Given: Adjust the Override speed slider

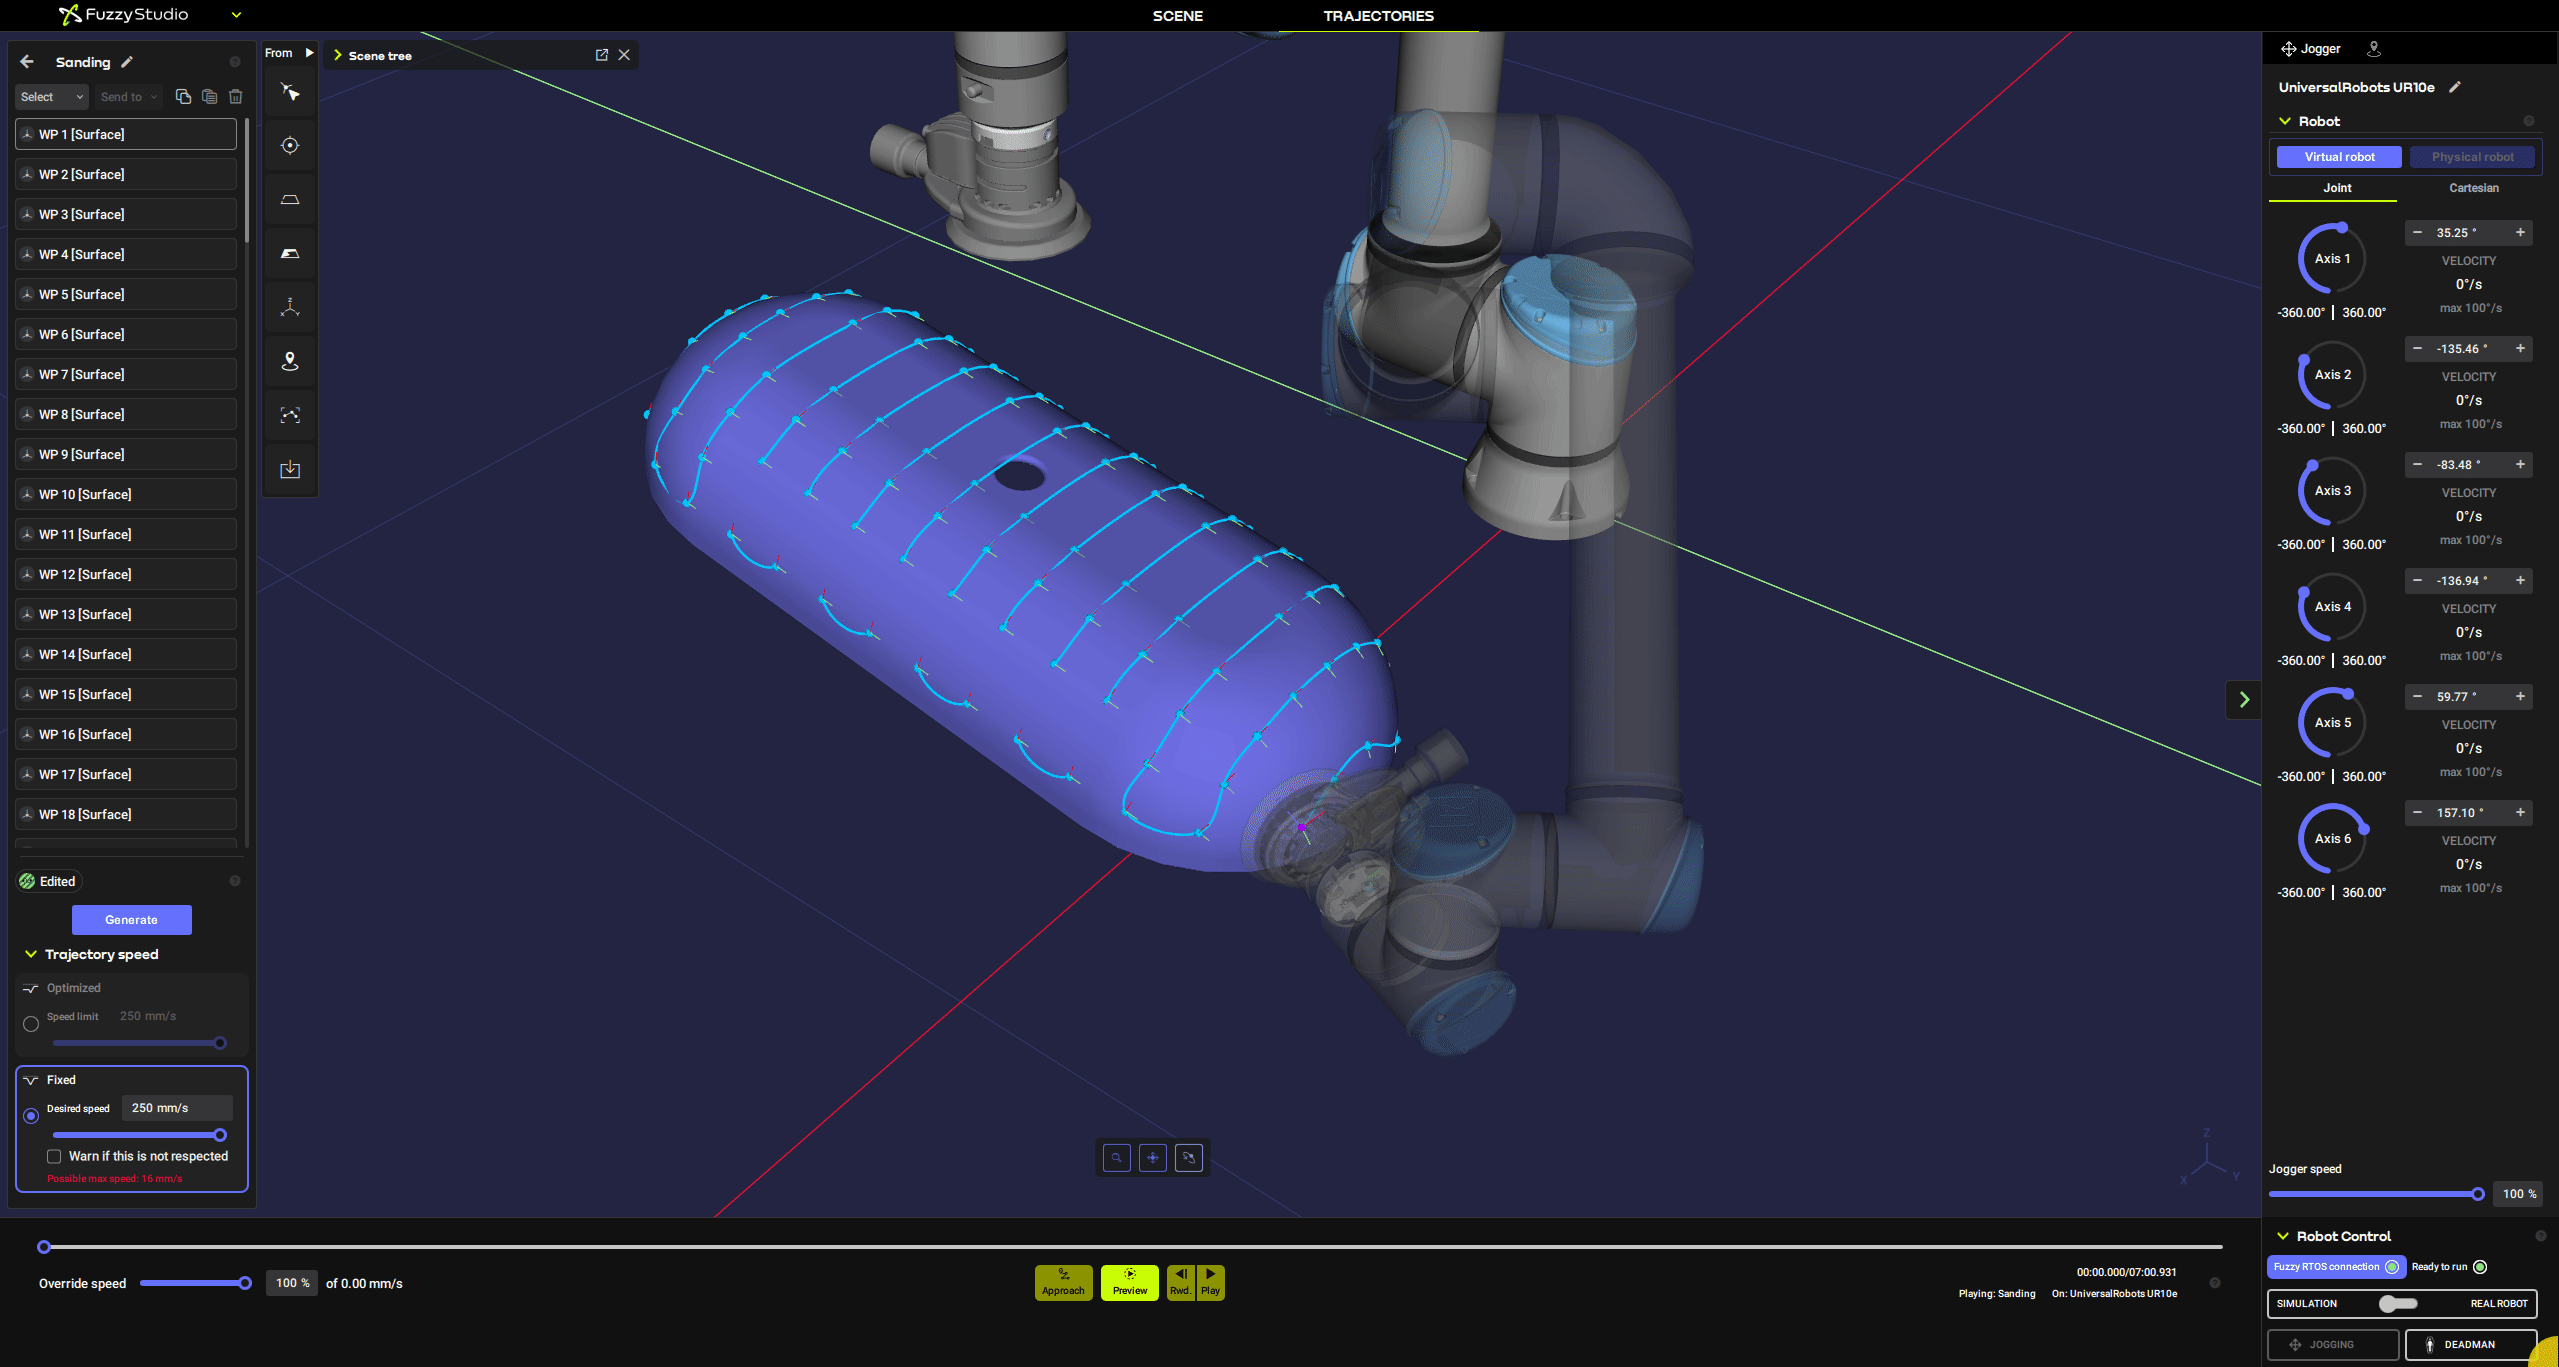Looking at the screenshot, I should (x=196, y=1283).
